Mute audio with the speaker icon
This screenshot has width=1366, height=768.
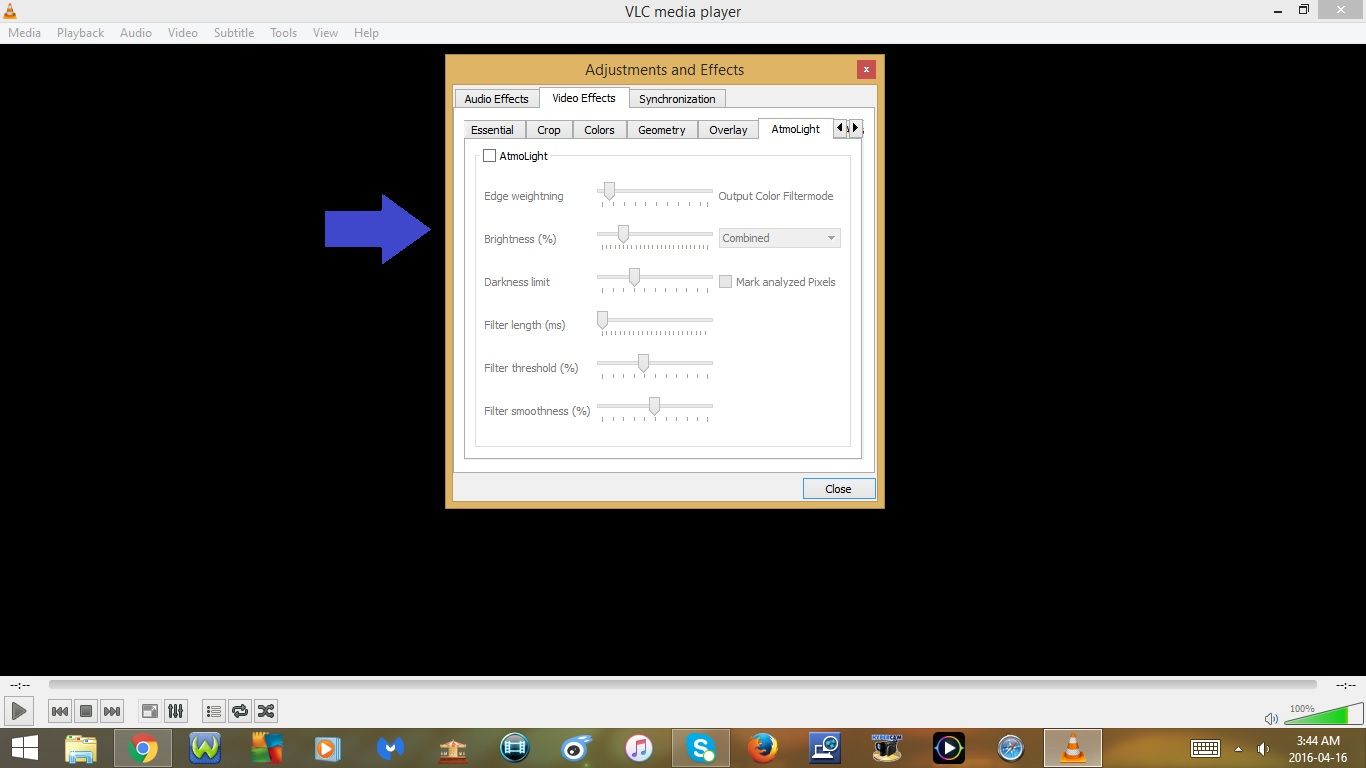pyautogui.click(x=1271, y=718)
